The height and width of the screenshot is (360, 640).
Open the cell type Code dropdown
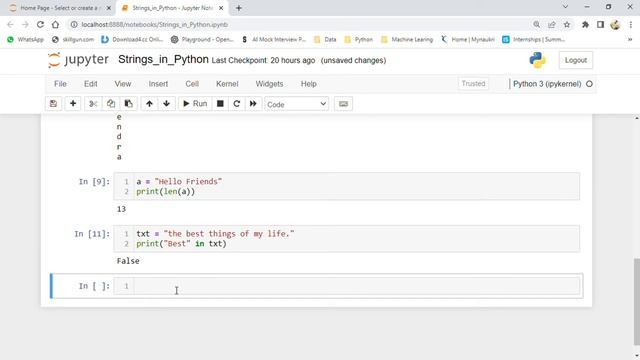point(296,104)
